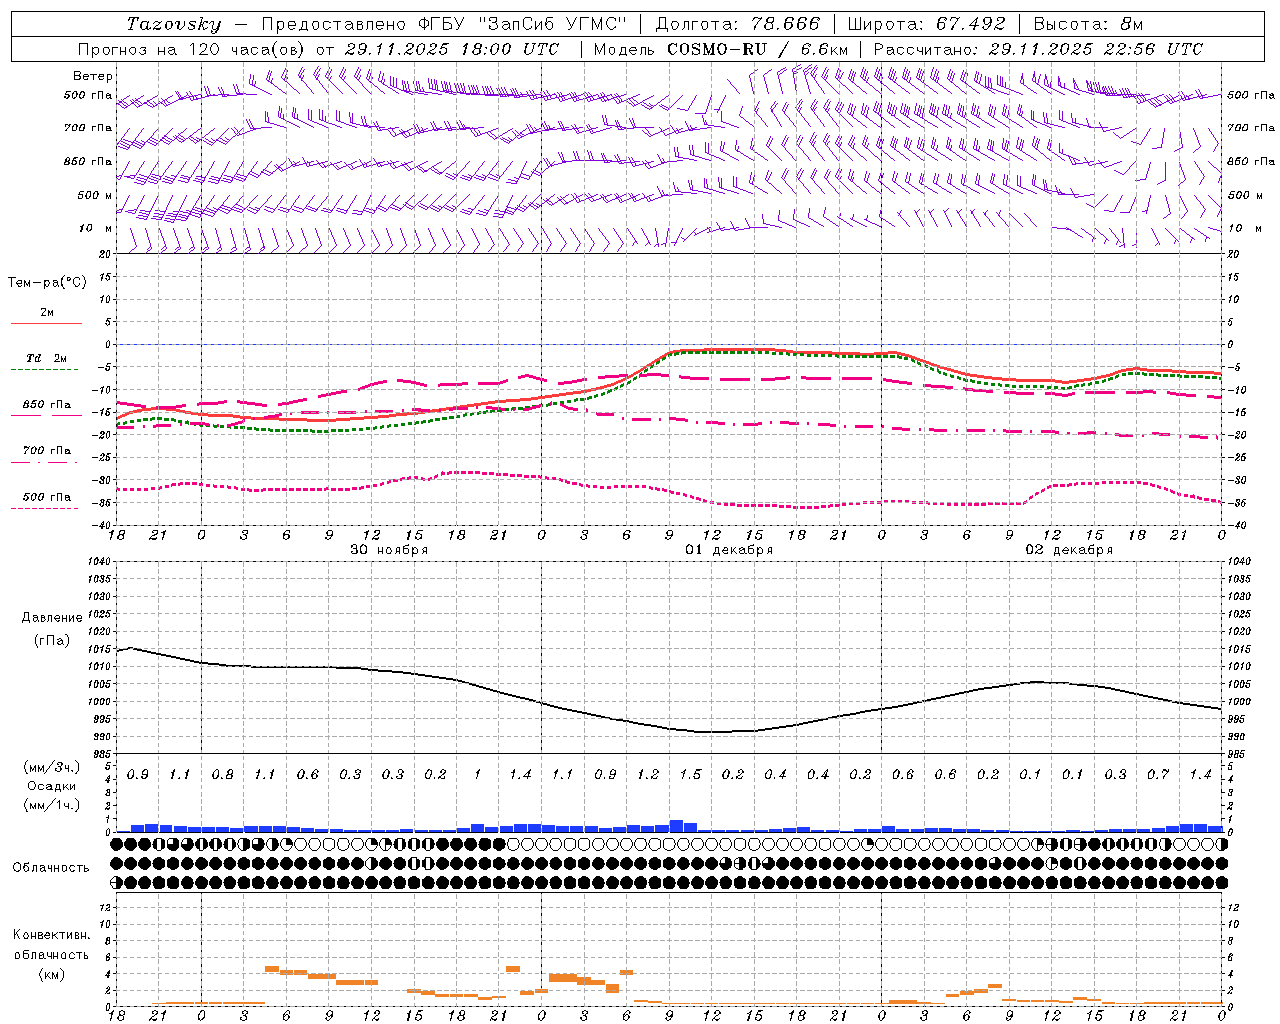The image size is (1280, 1024).
Task: Click the 1.2 precipitation value
Action: coord(648,775)
